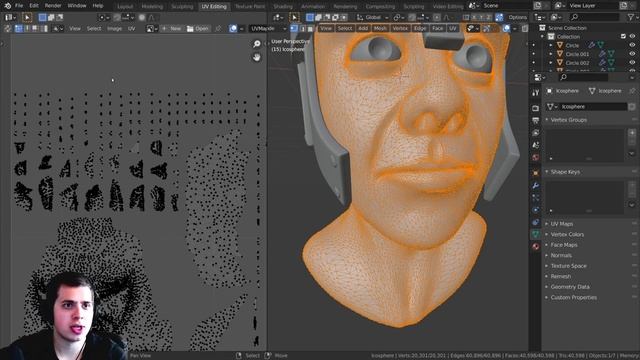
Task: Switch to the Layout workspace tab
Action: 125,7
